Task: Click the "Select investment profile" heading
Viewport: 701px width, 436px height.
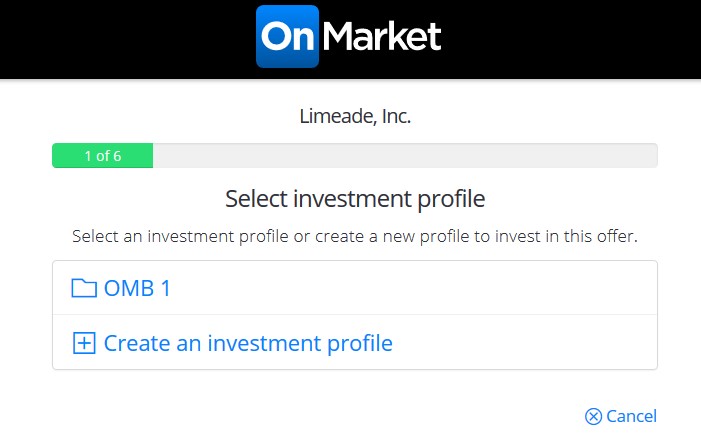Action: pos(355,199)
